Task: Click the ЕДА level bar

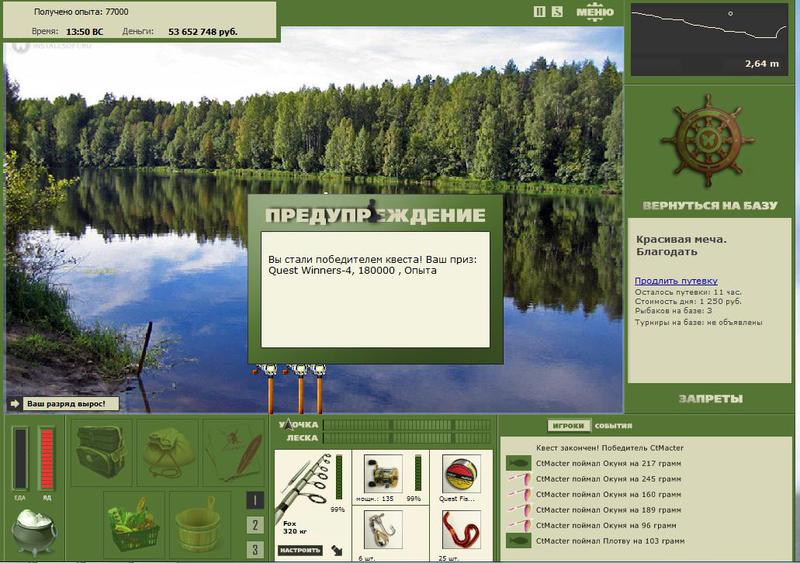Action: pyautogui.click(x=20, y=458)
